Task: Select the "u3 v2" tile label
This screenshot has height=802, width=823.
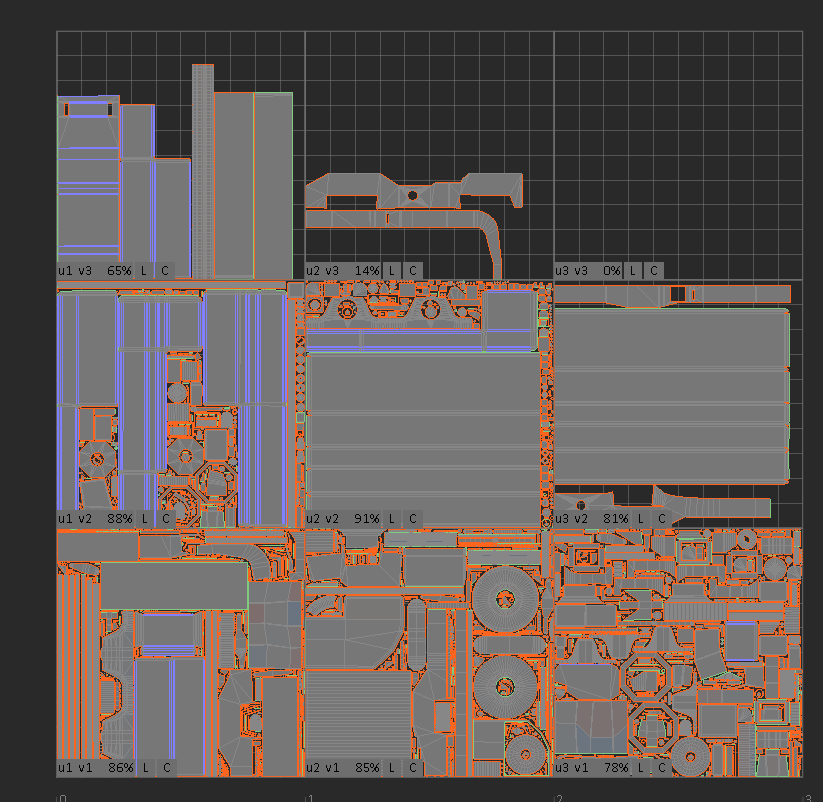Action: tap(572, 519)
